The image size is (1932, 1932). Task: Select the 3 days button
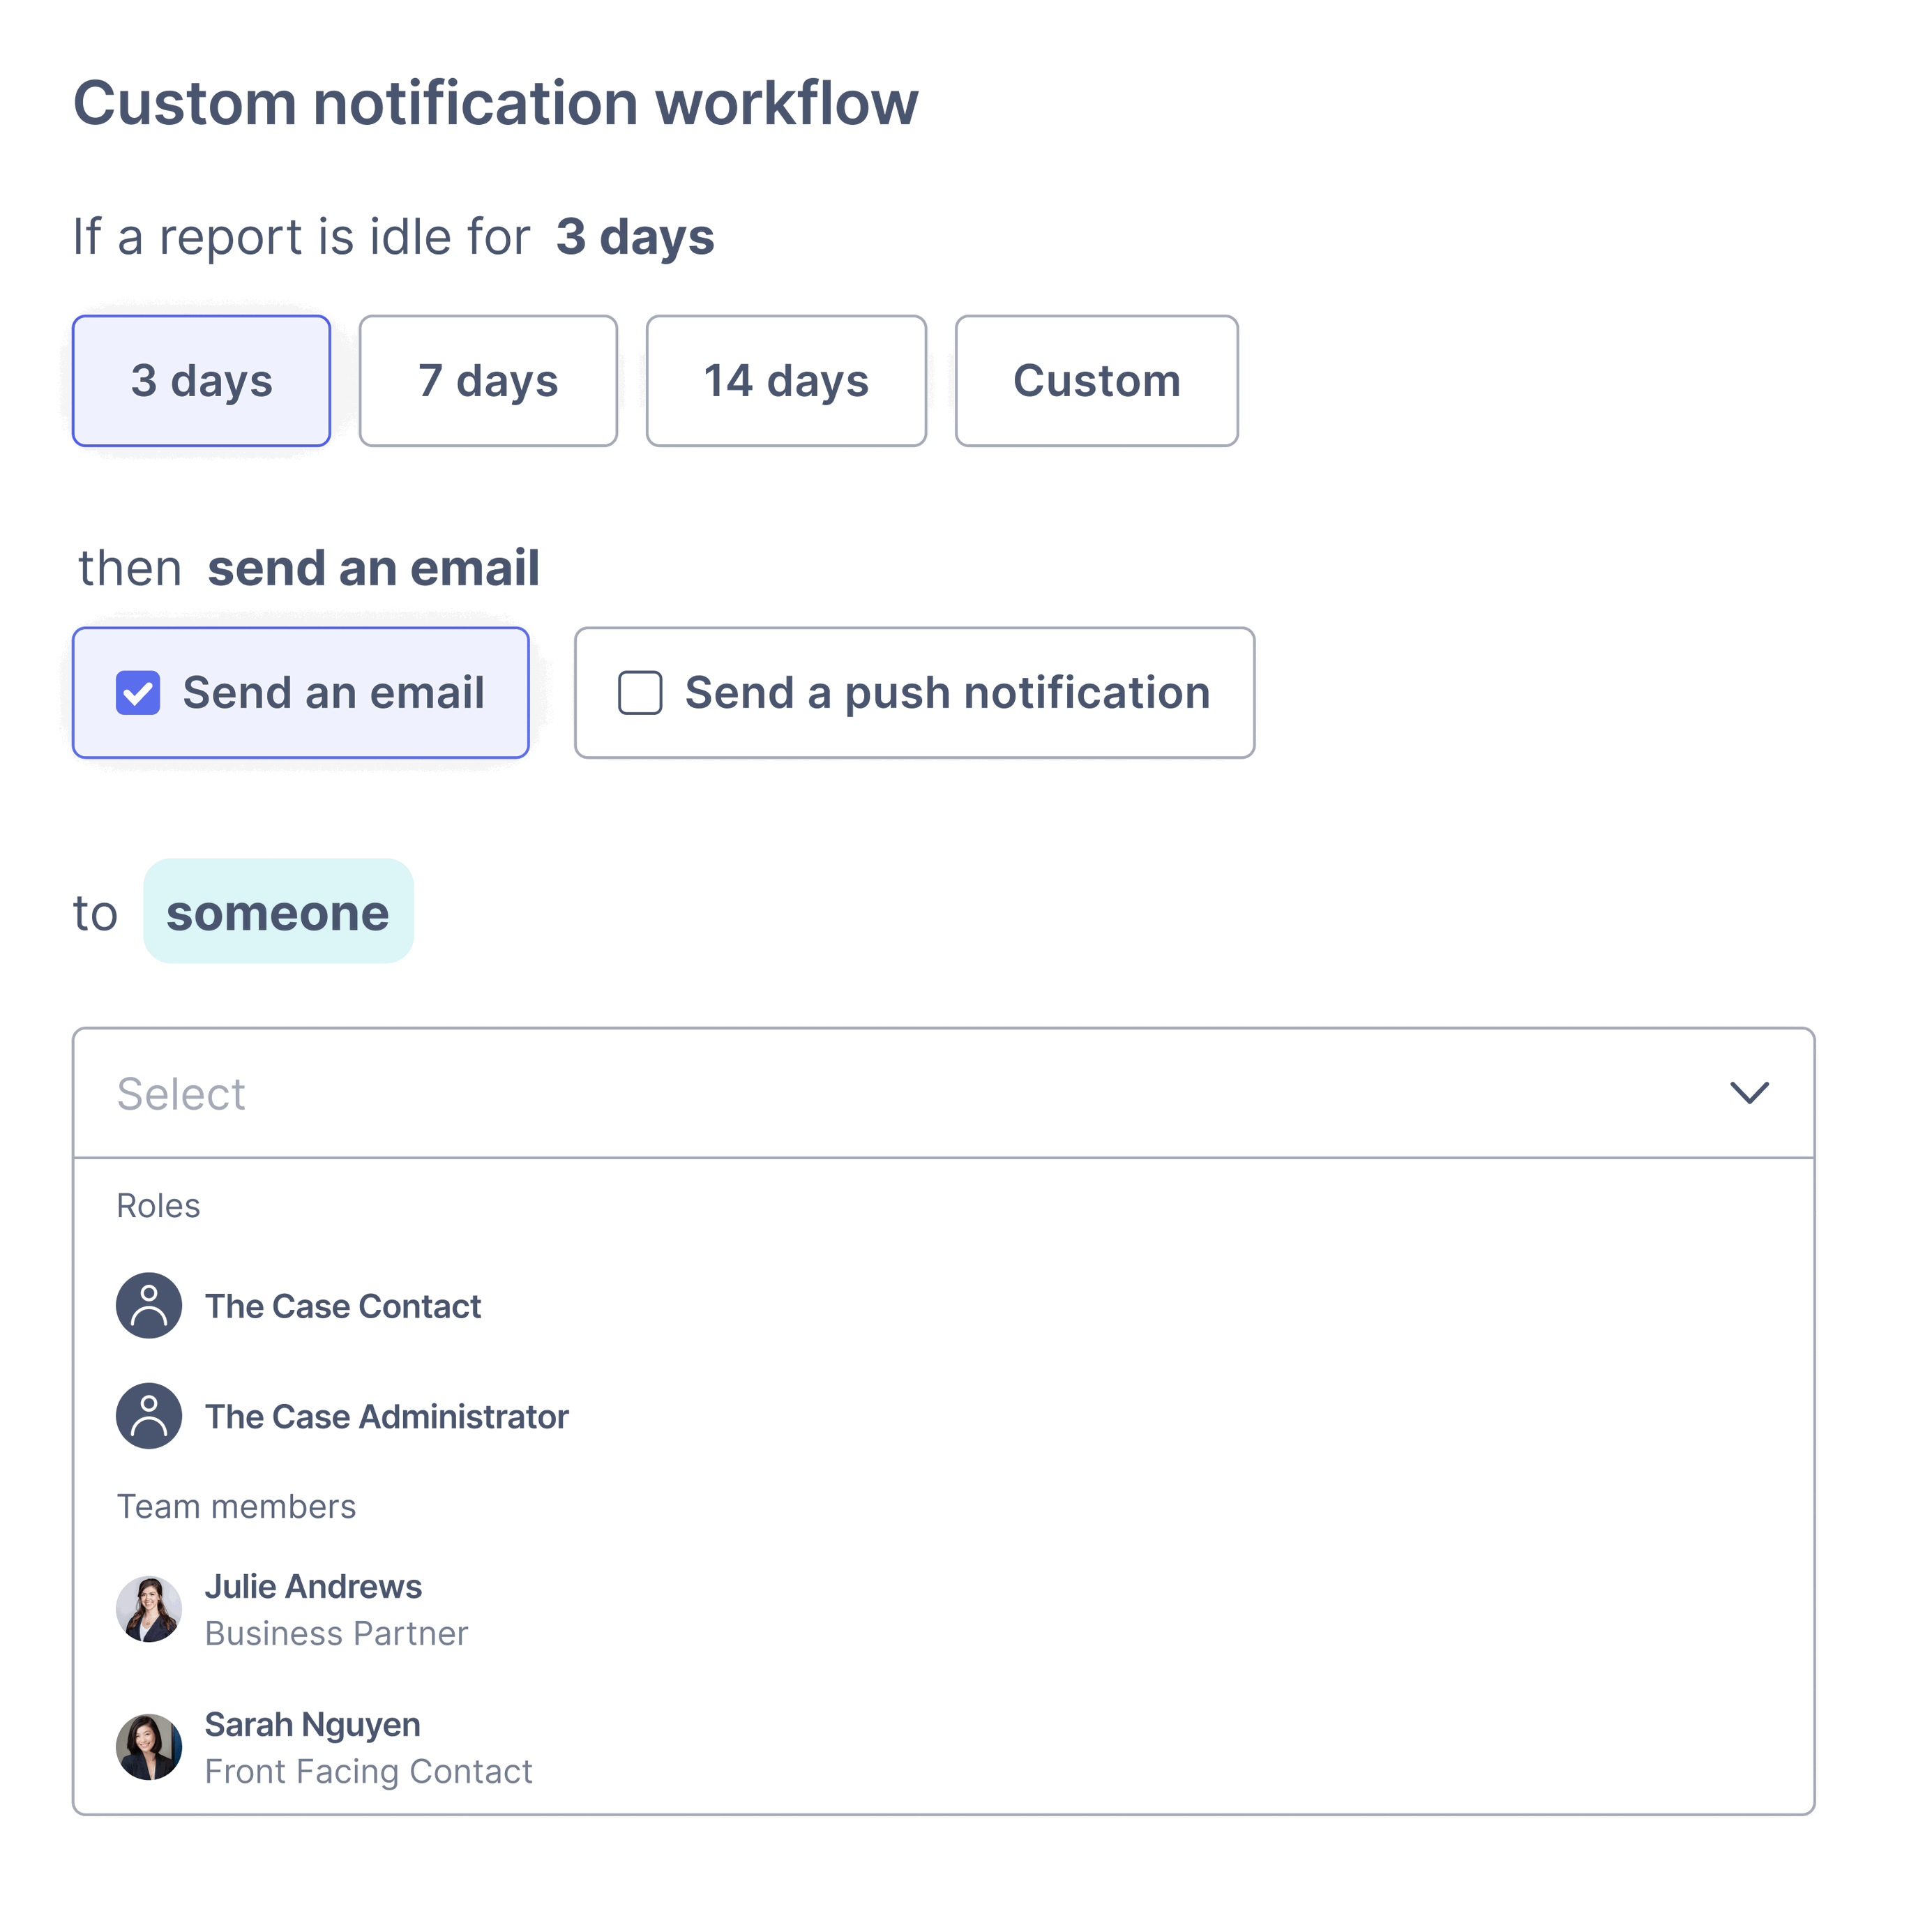pos(201,380)
